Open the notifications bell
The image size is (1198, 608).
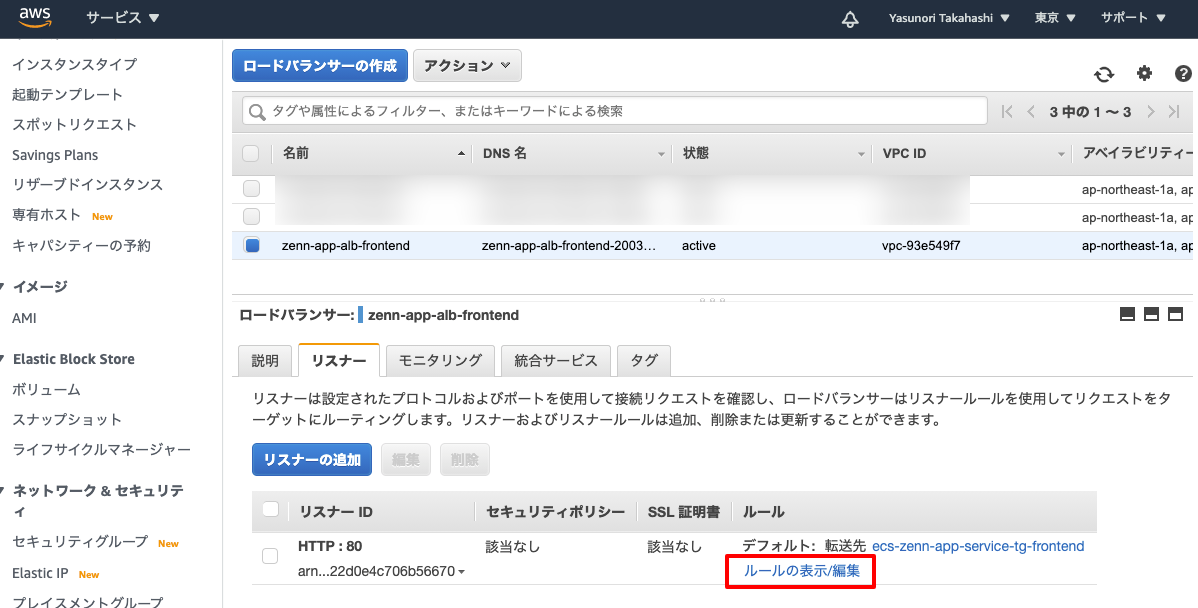(x=849, y=18)
